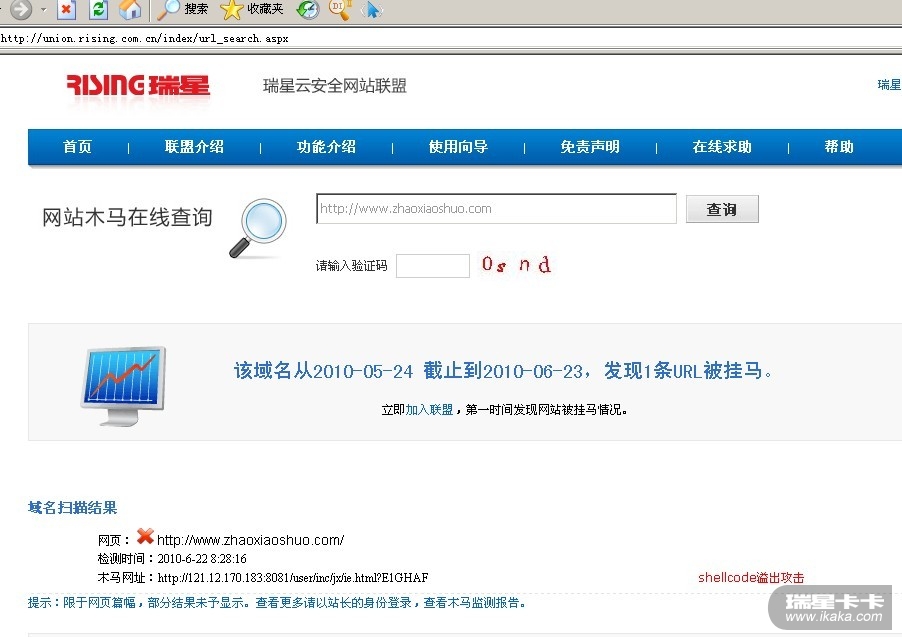902x637 pixels.
Task: Click the 验证码 captcha input box
Action: point(433,266)
